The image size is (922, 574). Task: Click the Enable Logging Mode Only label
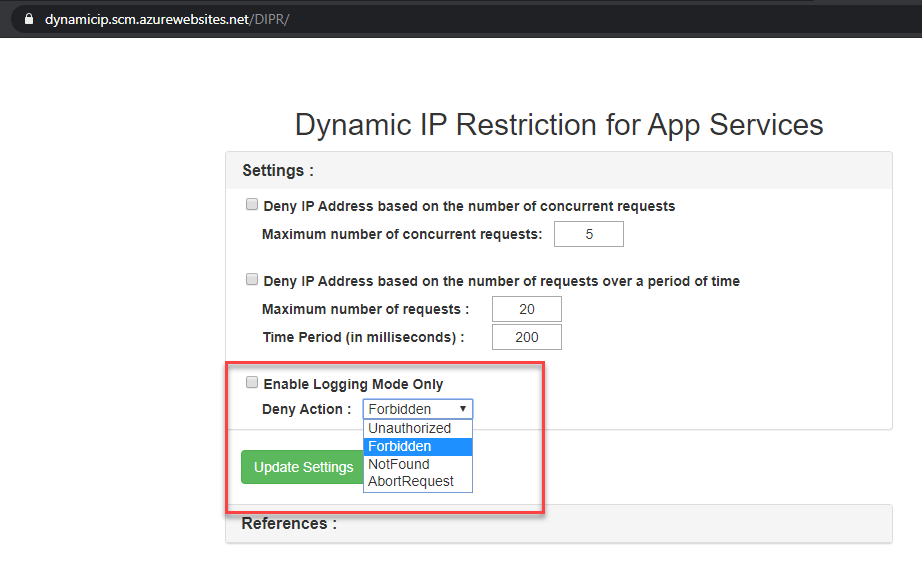353,384
